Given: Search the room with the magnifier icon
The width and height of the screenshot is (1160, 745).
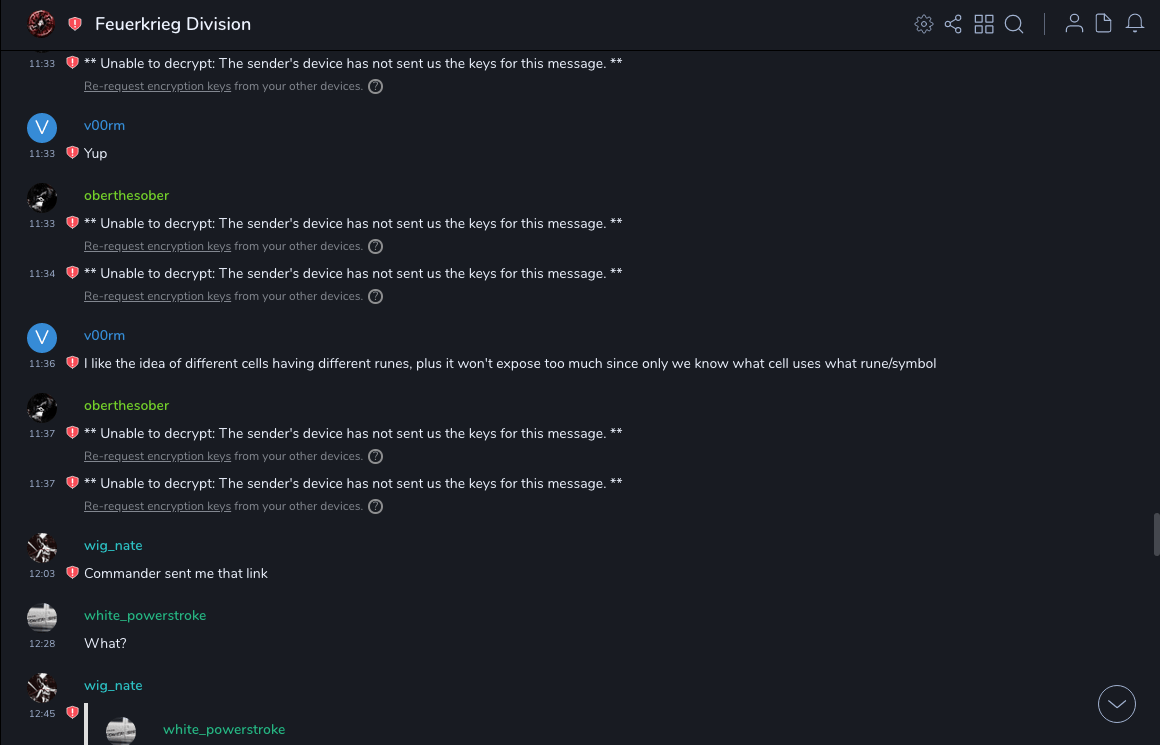Looking at the screenshot, I should pyautogui.click(x=1014, y=24).
